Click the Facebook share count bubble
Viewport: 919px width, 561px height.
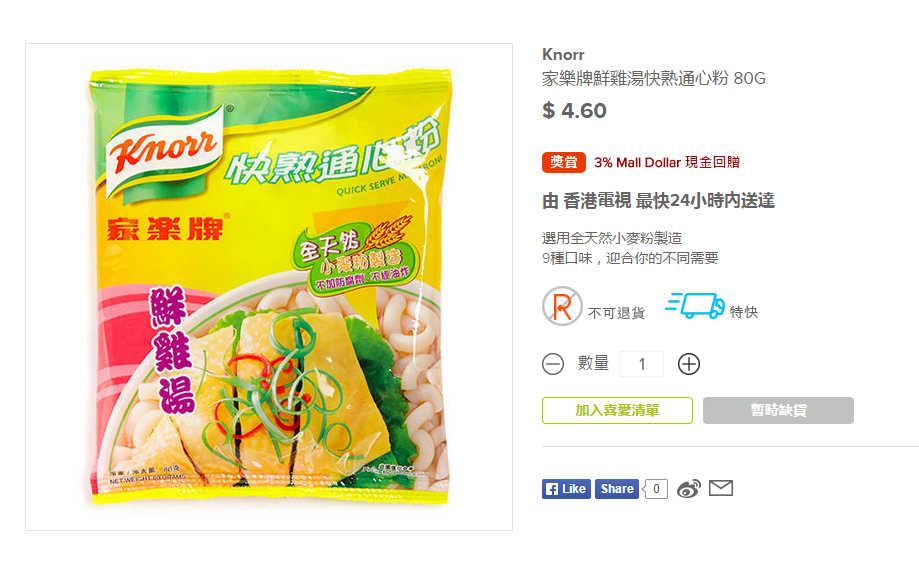coord(656,489)
